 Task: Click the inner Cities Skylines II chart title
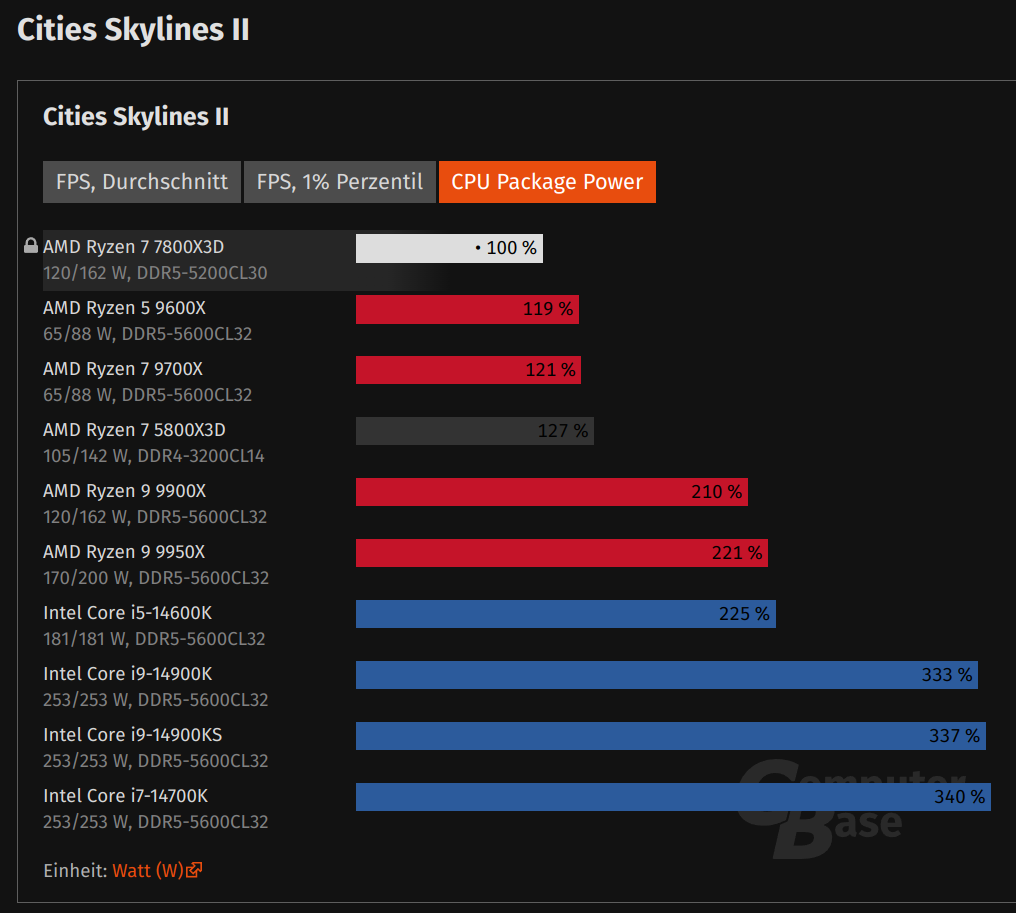pyautogui.click(x=136, y=117)
